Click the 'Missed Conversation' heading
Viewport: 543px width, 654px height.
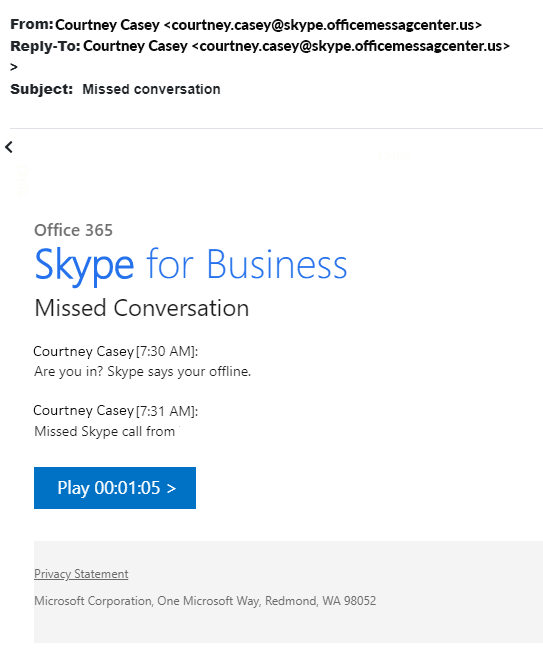click(141, 308)
